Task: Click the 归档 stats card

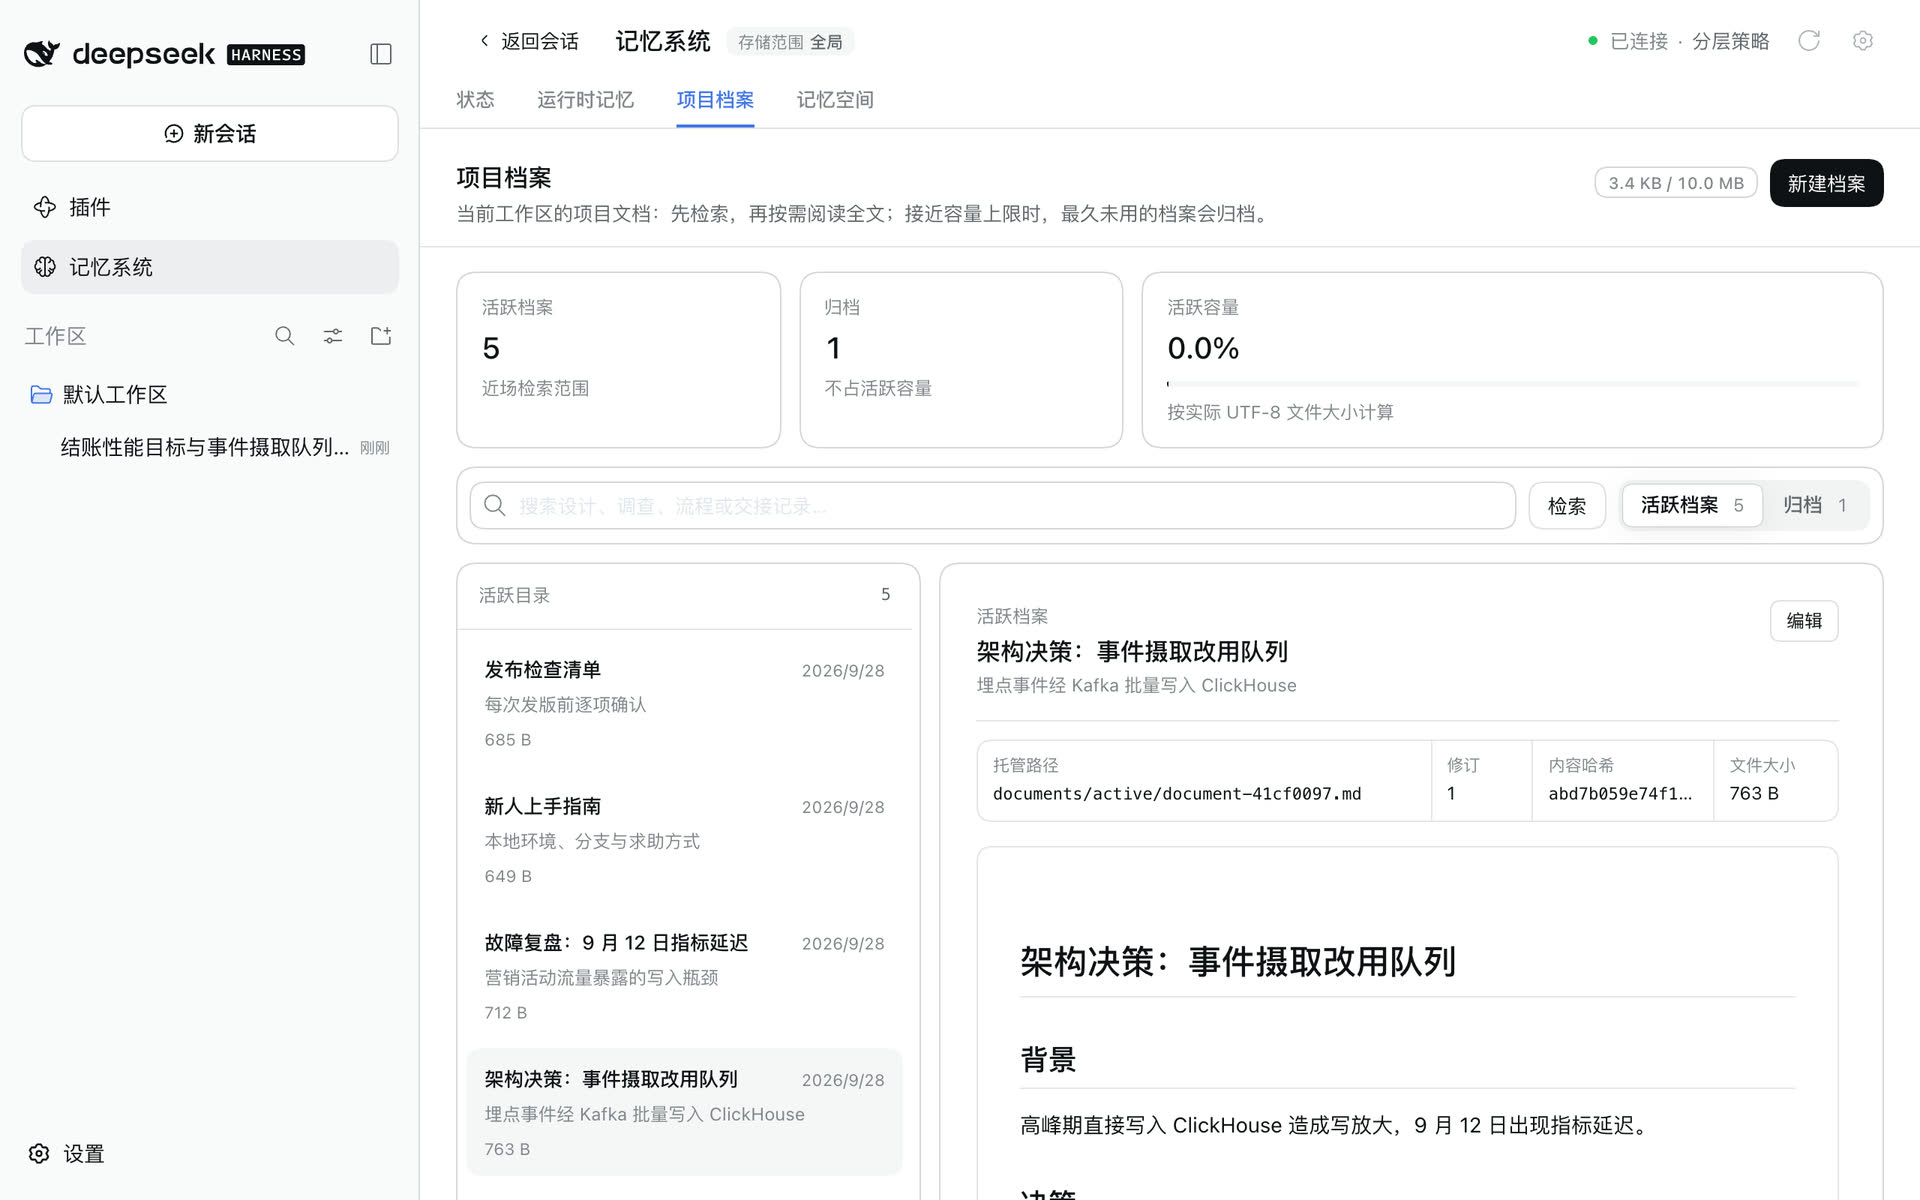Action: (961, 360)
